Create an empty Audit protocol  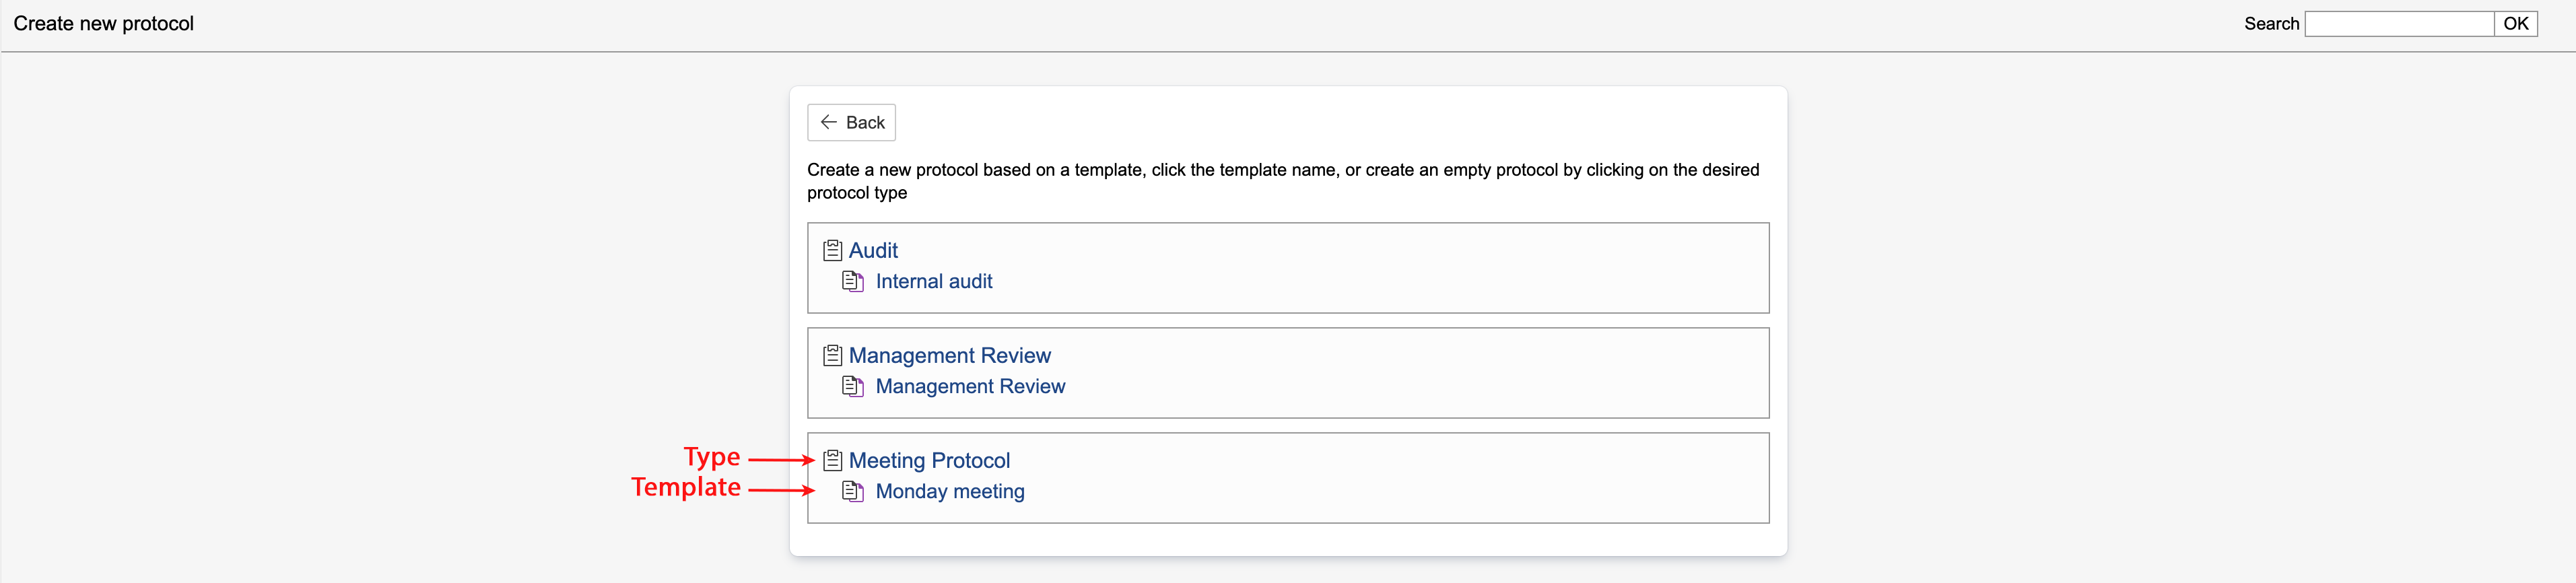[x=873, y=250]
